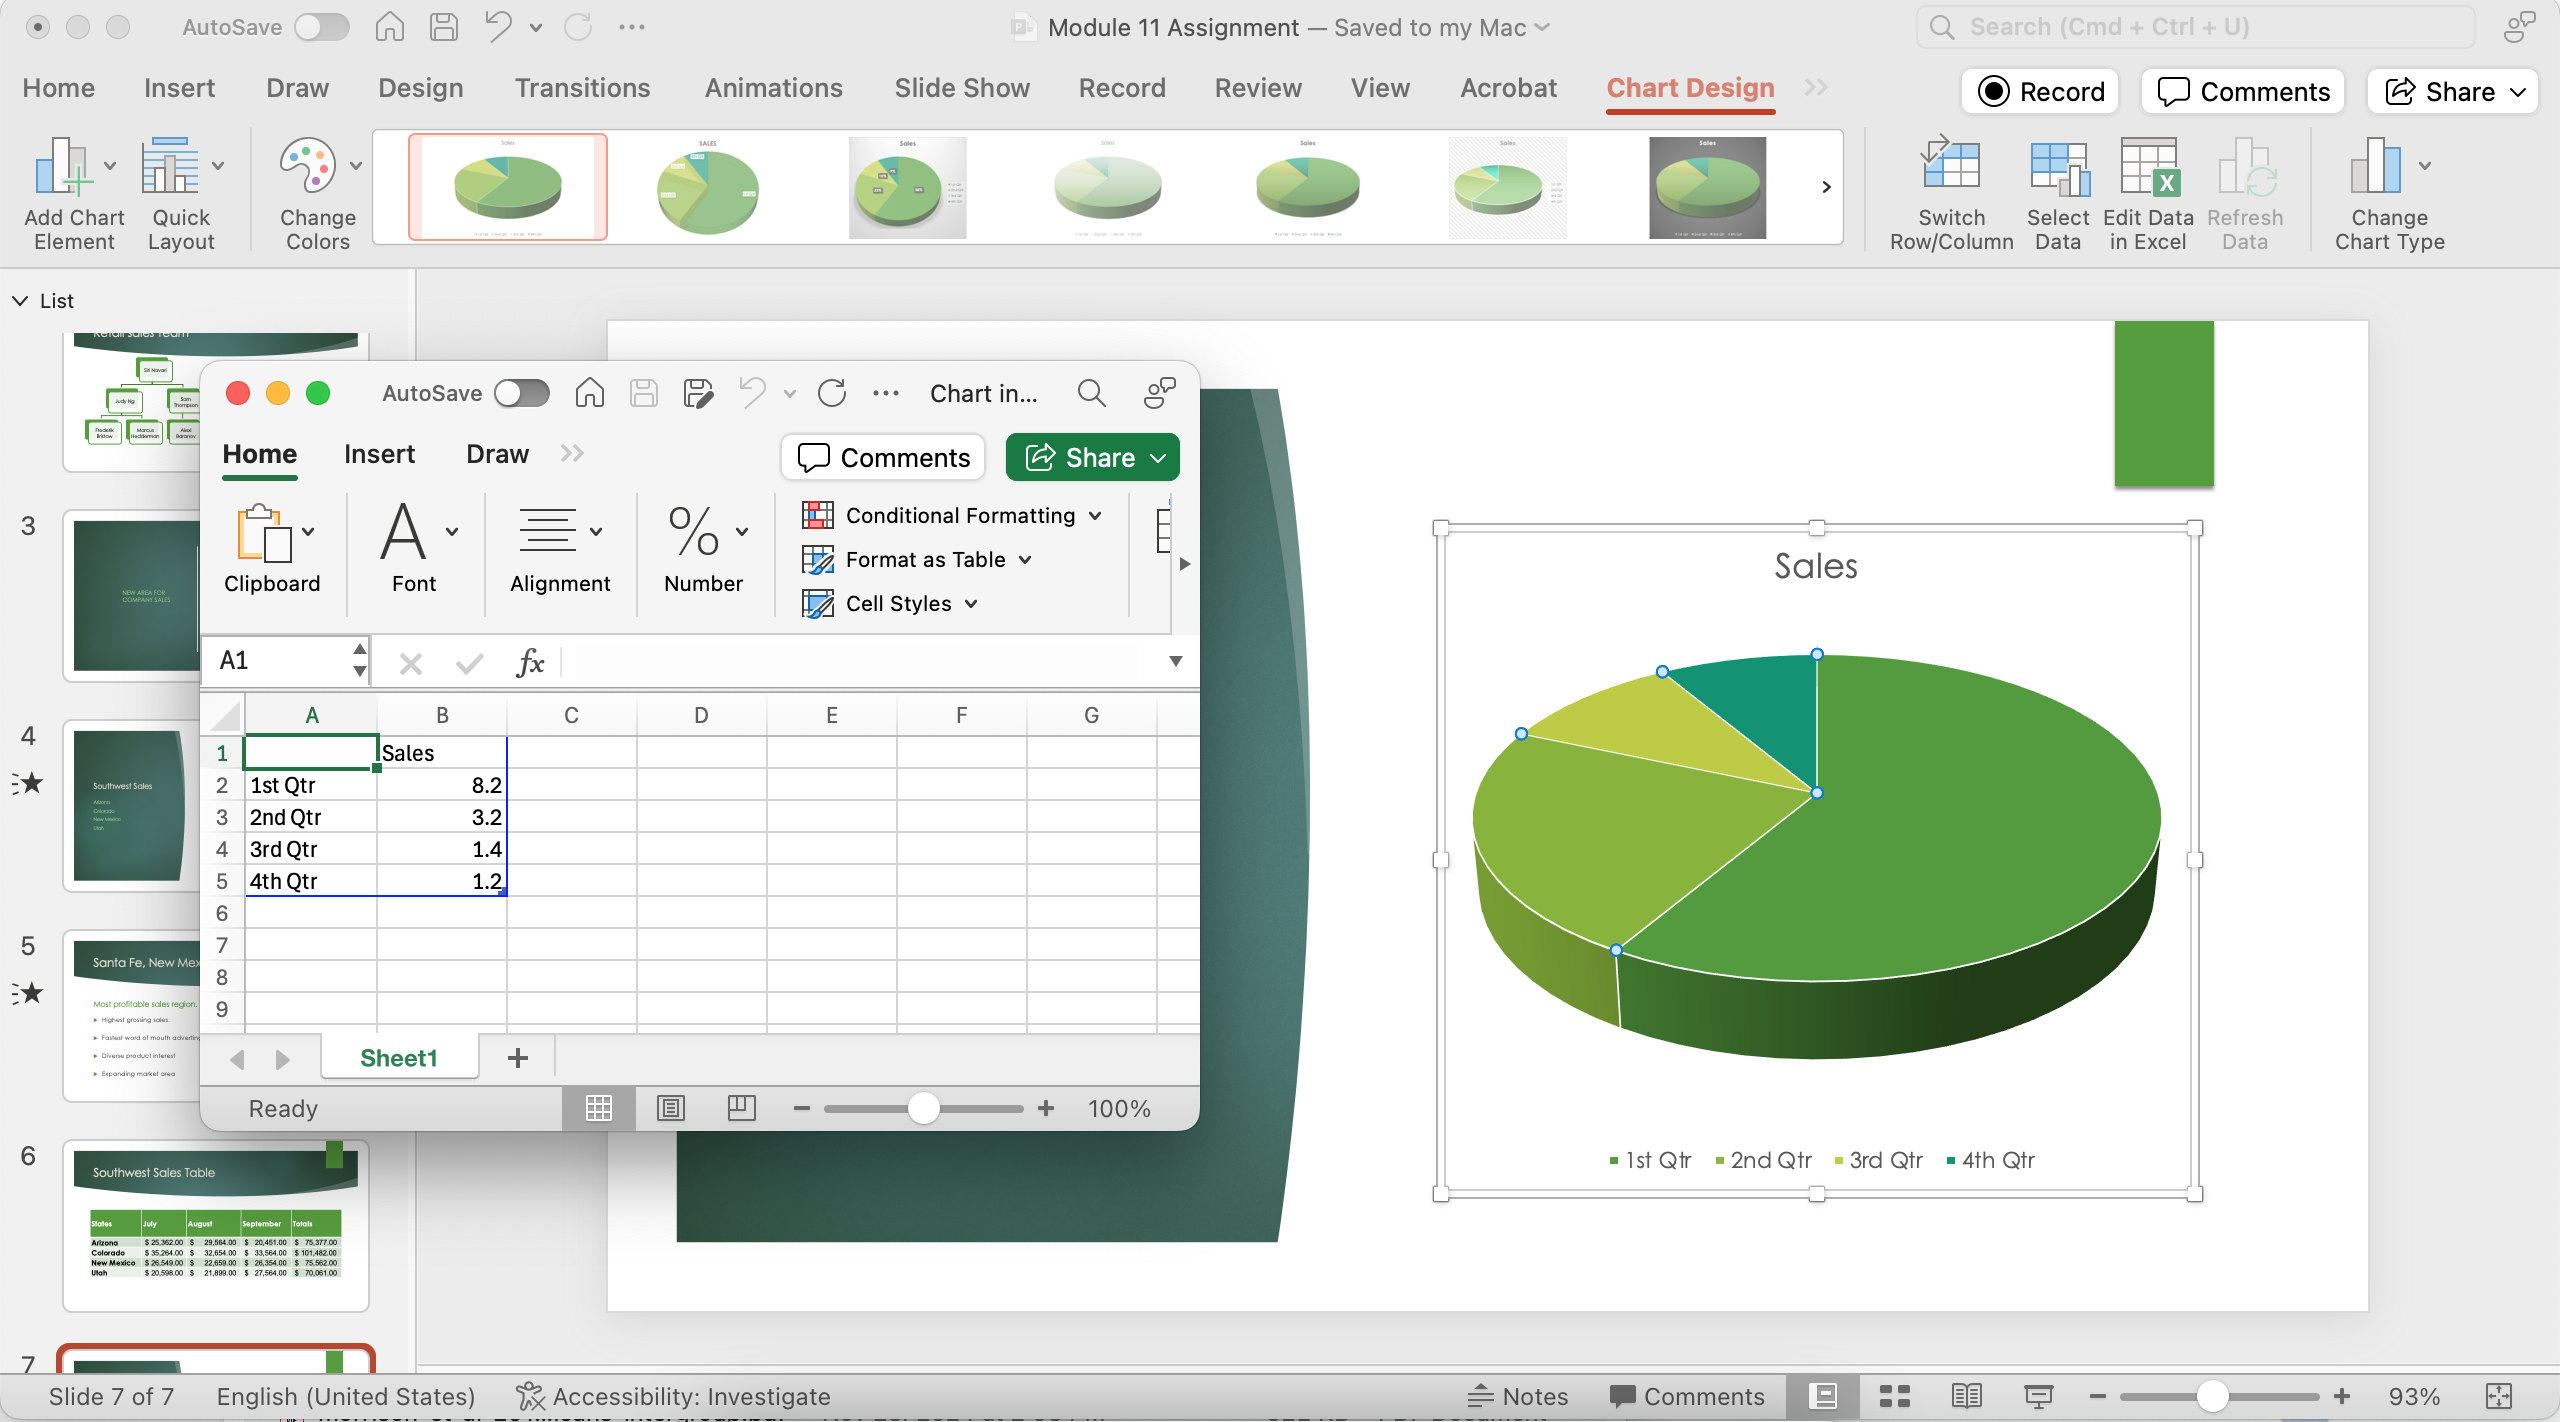Click Excel zoom slider handle

[x=924, y=1108]
